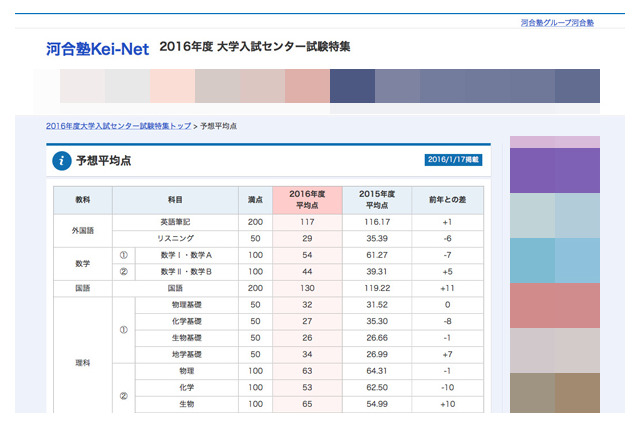Image resolution: width=640 pixels, height=426 pixels.
Task: Select the 予想平均点 section heading
Action: pyautogui.click(x=104, y=161)
